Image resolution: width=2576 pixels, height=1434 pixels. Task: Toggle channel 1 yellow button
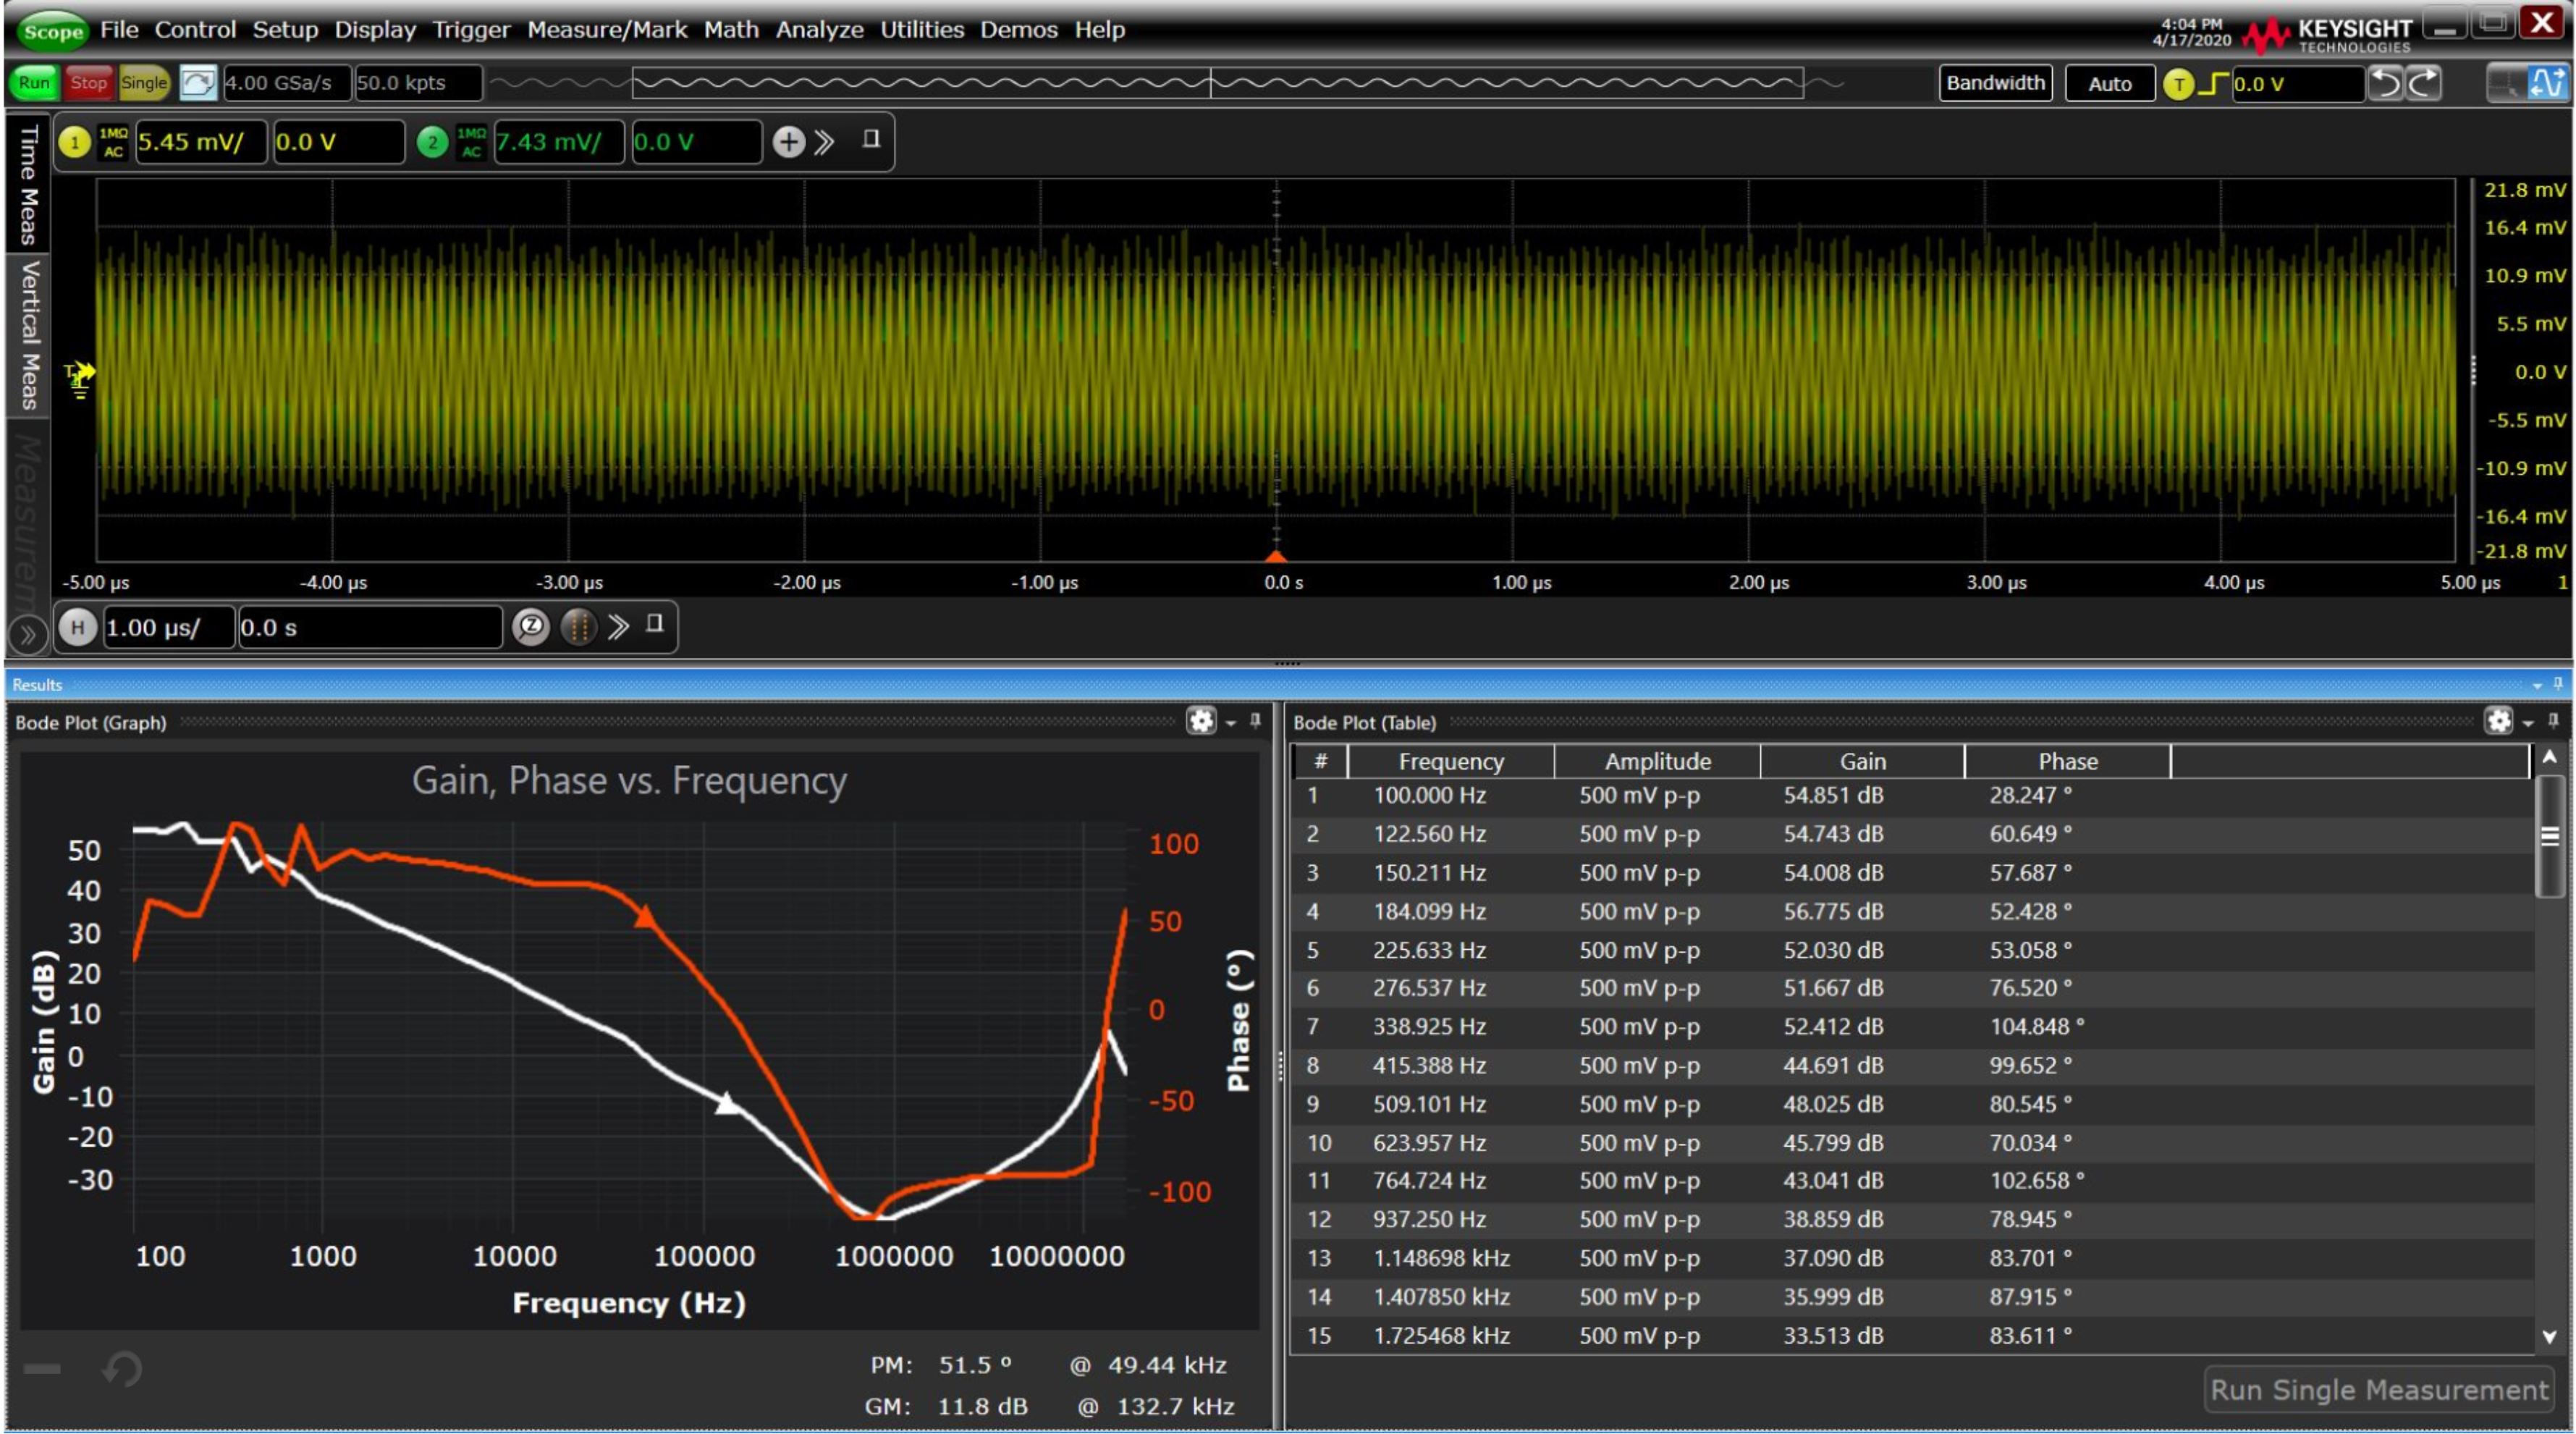pos(74,142)
